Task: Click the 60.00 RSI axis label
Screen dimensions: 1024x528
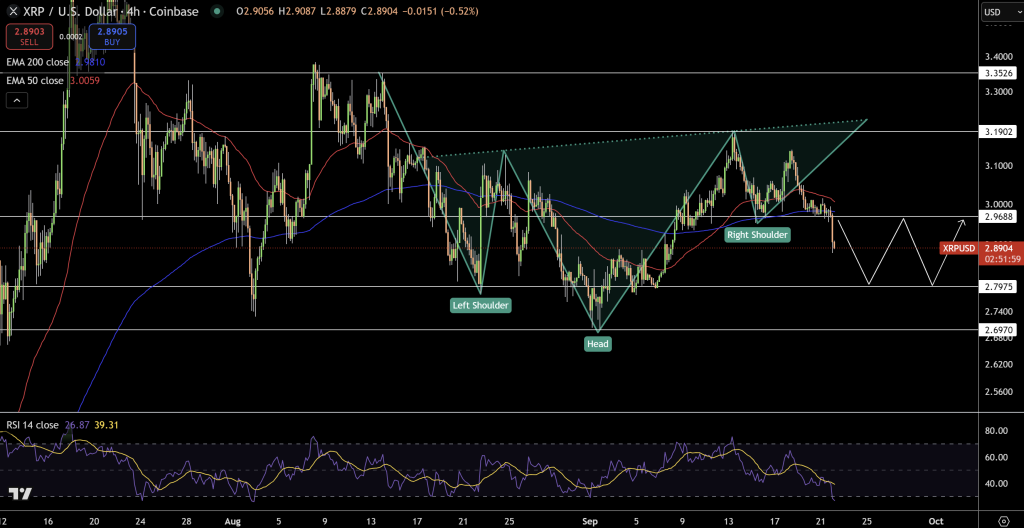Action: pos(995,457)
